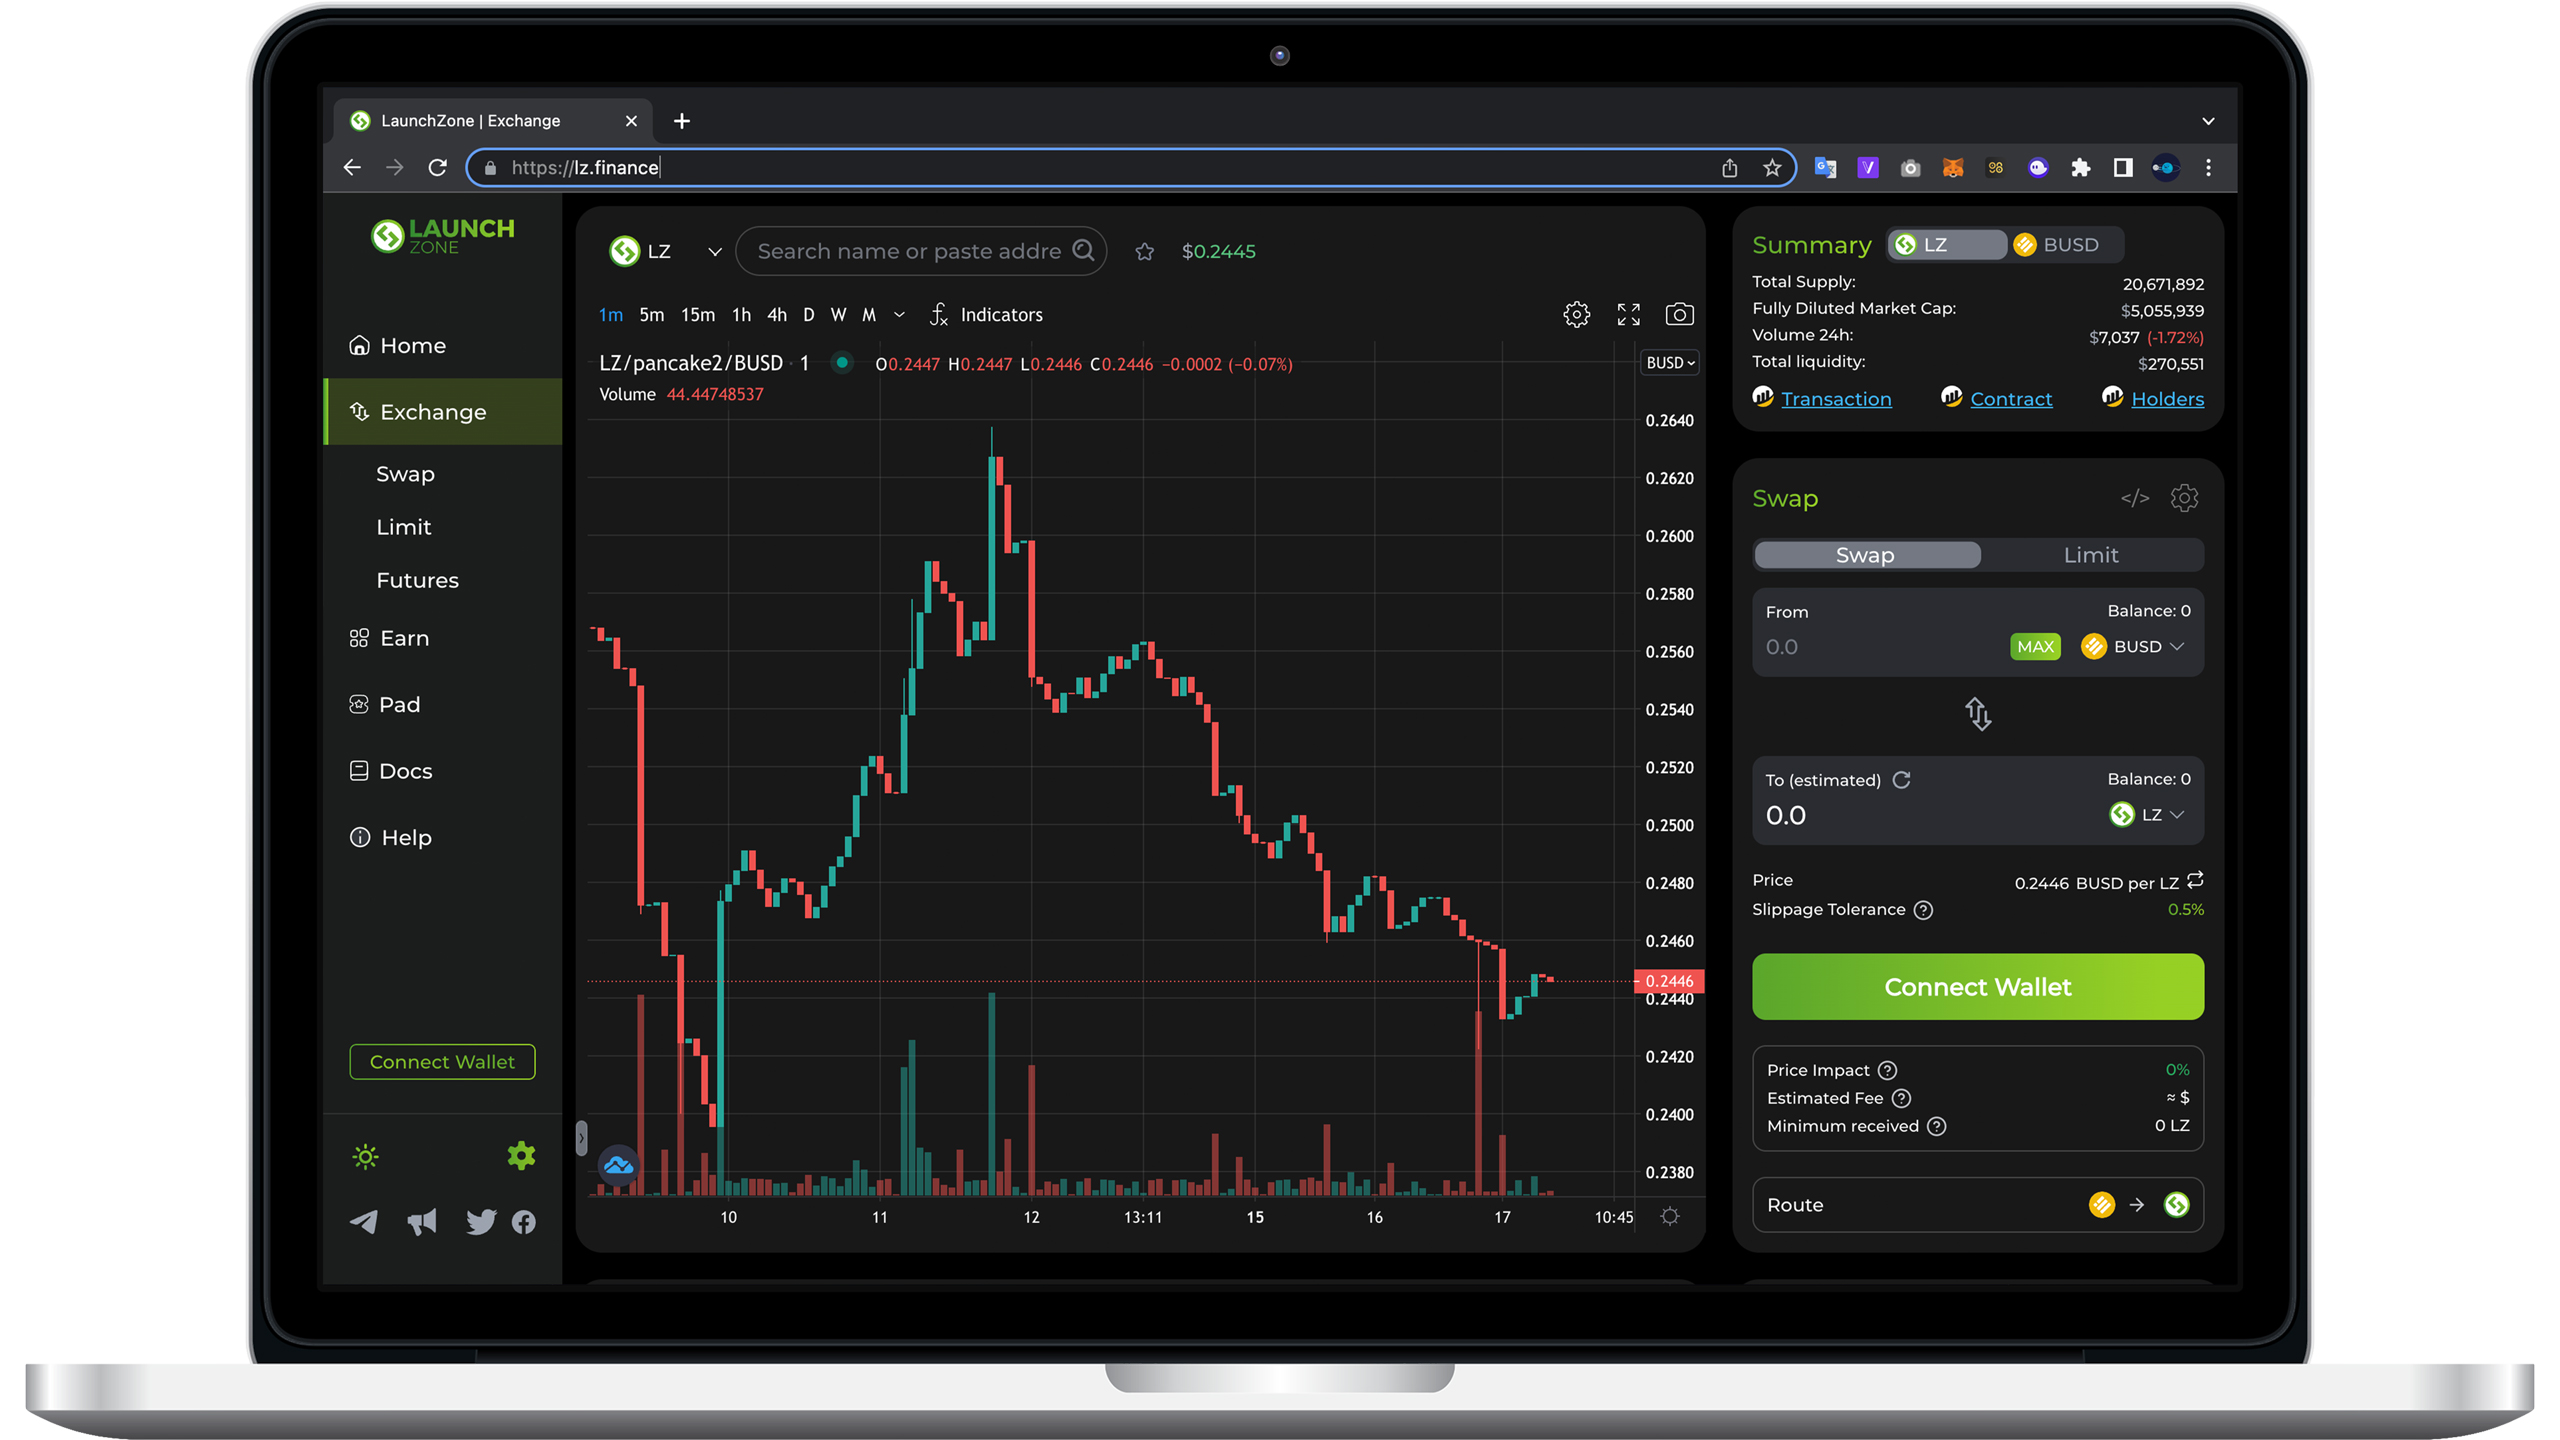Click the From amount input
The width and height of the screenshot is (2560, 1440).
click(1880, 647)
